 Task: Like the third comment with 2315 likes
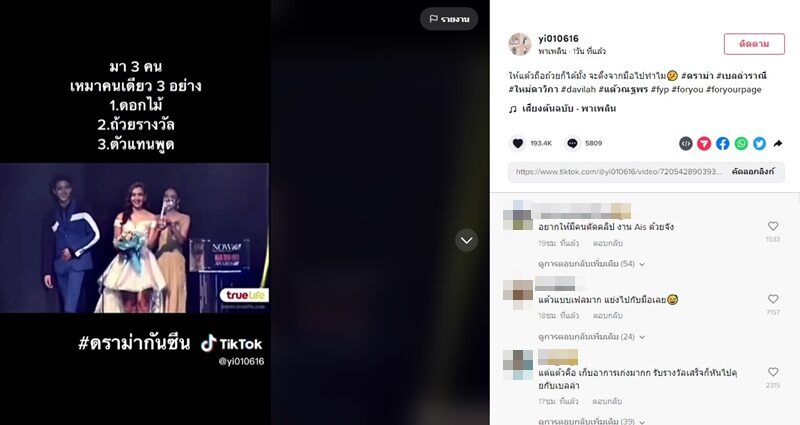[773, 372]
